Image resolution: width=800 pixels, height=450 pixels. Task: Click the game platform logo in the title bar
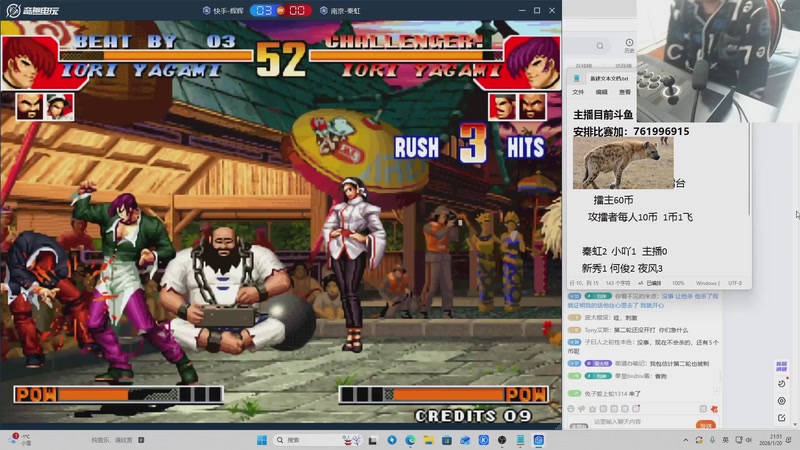[33, 10]
